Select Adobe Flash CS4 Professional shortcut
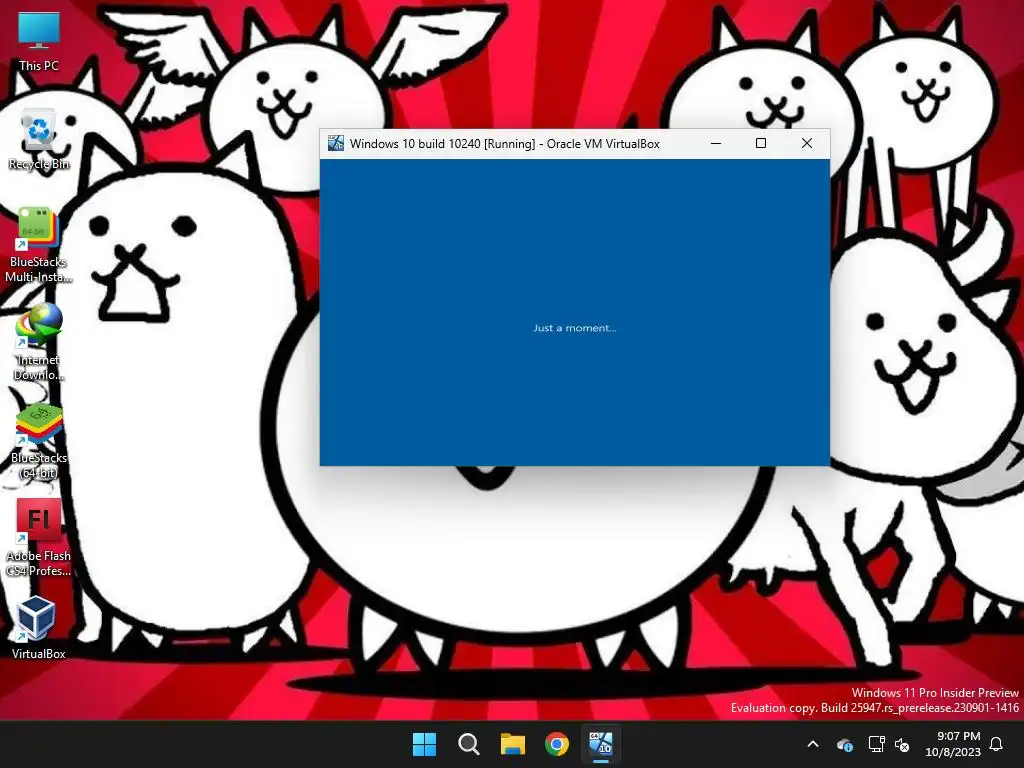Viewport: 1024px width, 768px height. pyautogui.click(x=39, y=538)
